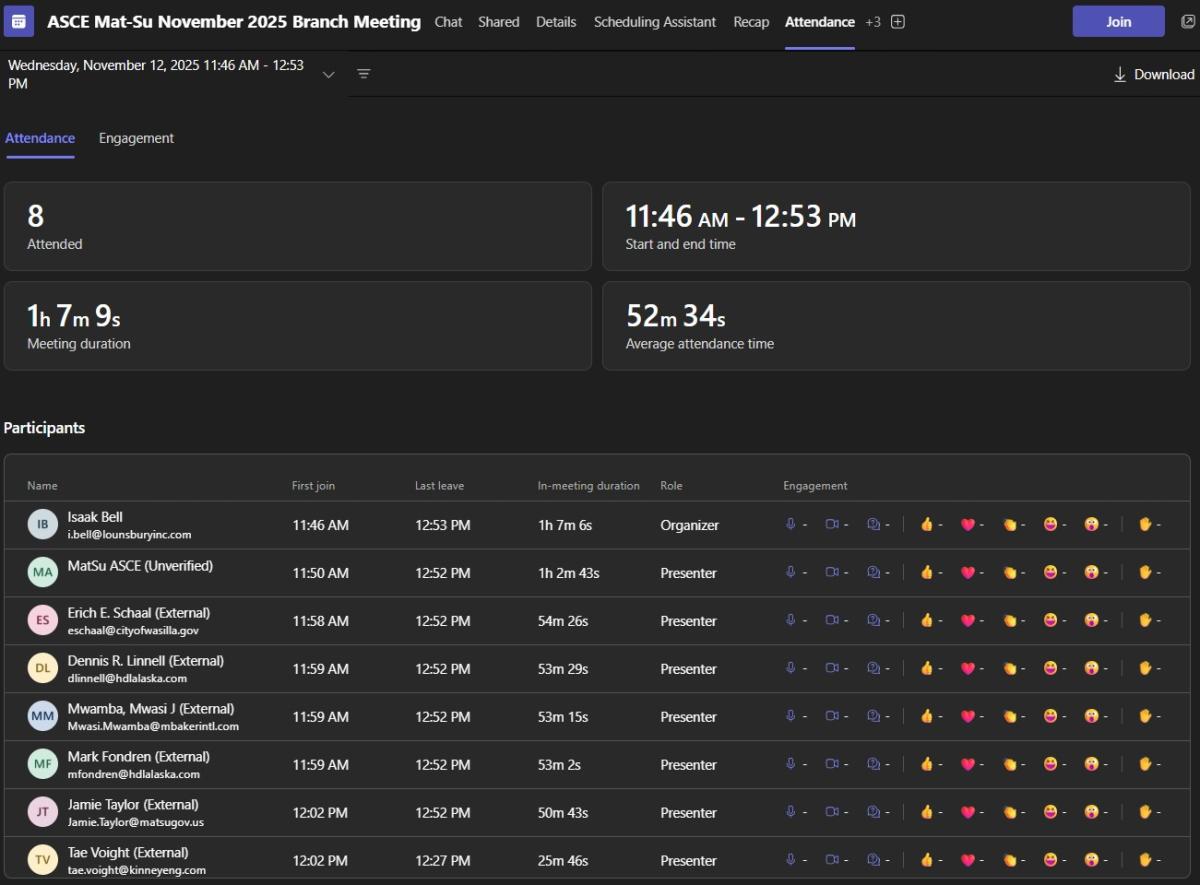Sort participants by First join column
This screenshot has height=885, width=1200.
point(313,486)
